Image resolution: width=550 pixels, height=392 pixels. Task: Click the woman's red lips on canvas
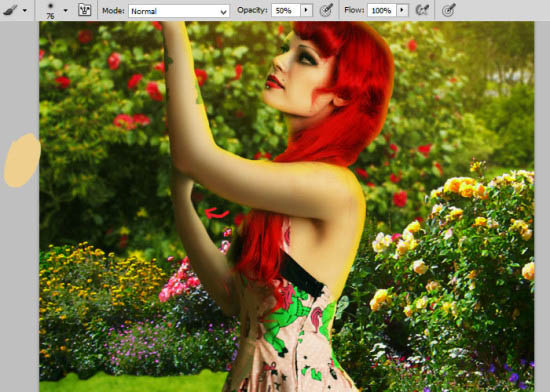click(x=275, y=83)
